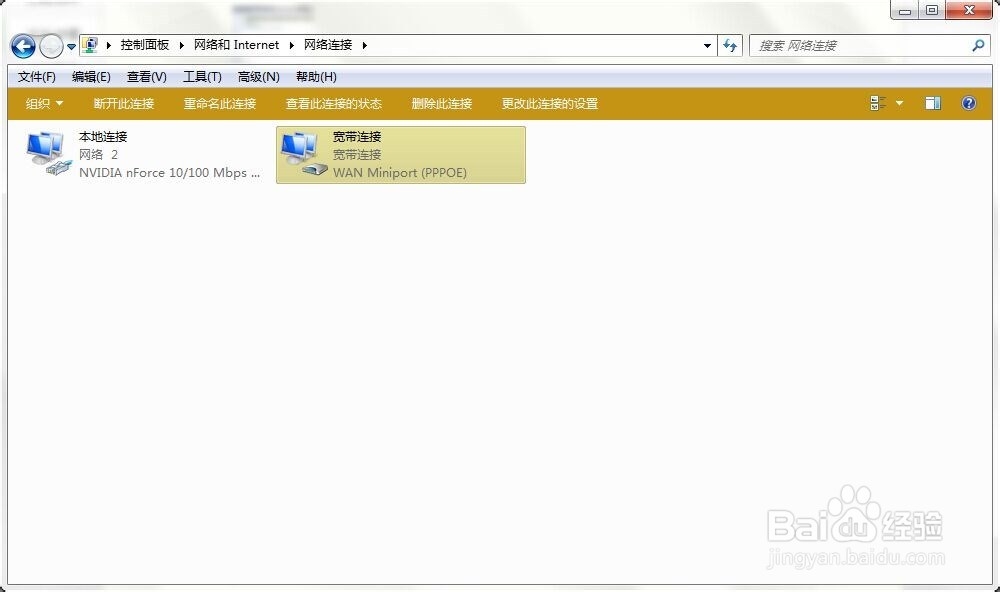Open the view options dropdown arrow
The width and height of the screenshot is (1000, 592).
click(x=898, y=103)
